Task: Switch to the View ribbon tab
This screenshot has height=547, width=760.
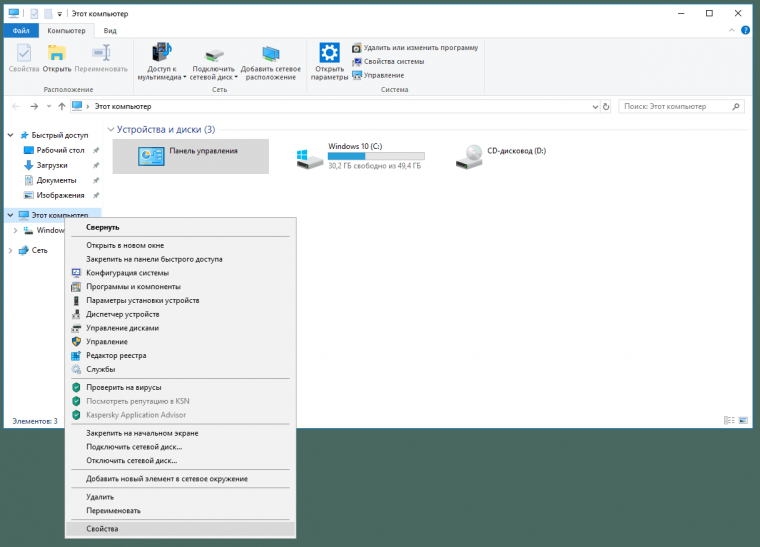Action: (110, 31)
